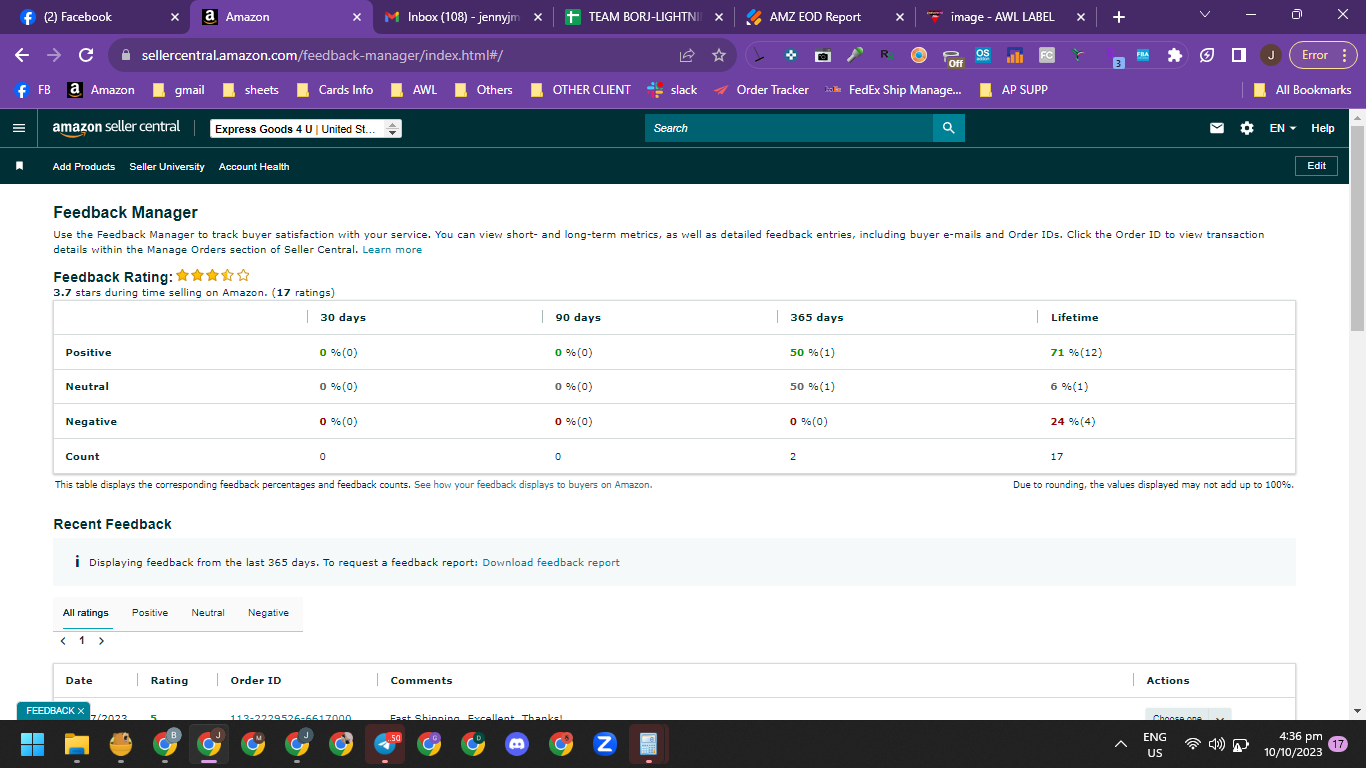
Task: Go to next feedback page arrow
Action: pyautogui.click(x=101, y=641)
